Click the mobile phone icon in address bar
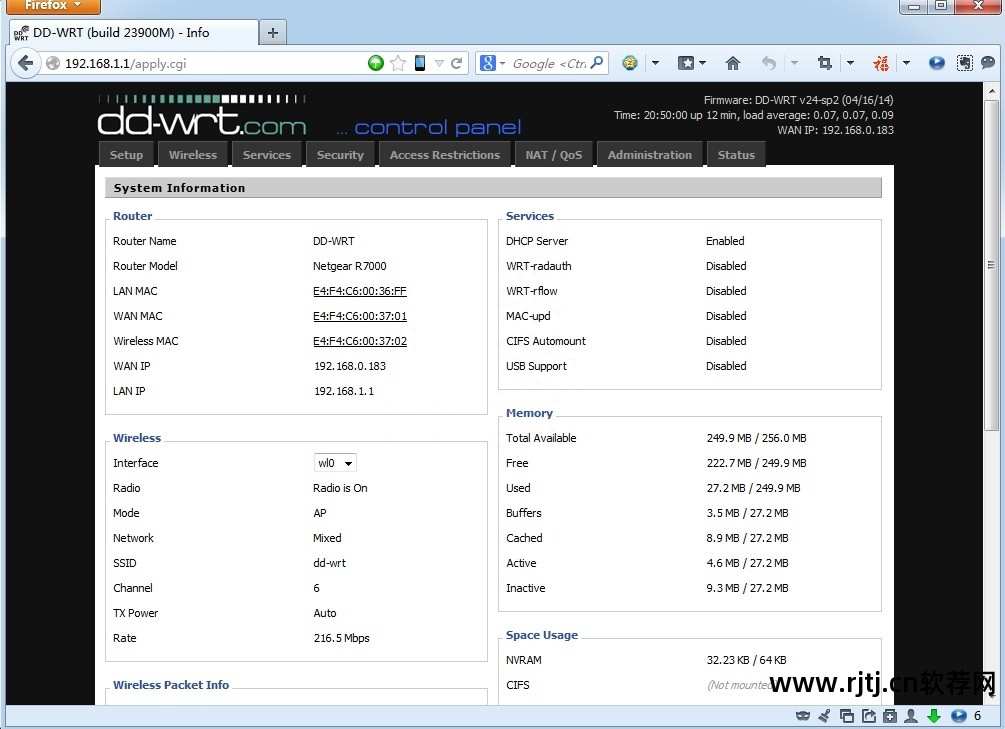This screenshot has height=729, width=1005. click(x=420, y=63)
